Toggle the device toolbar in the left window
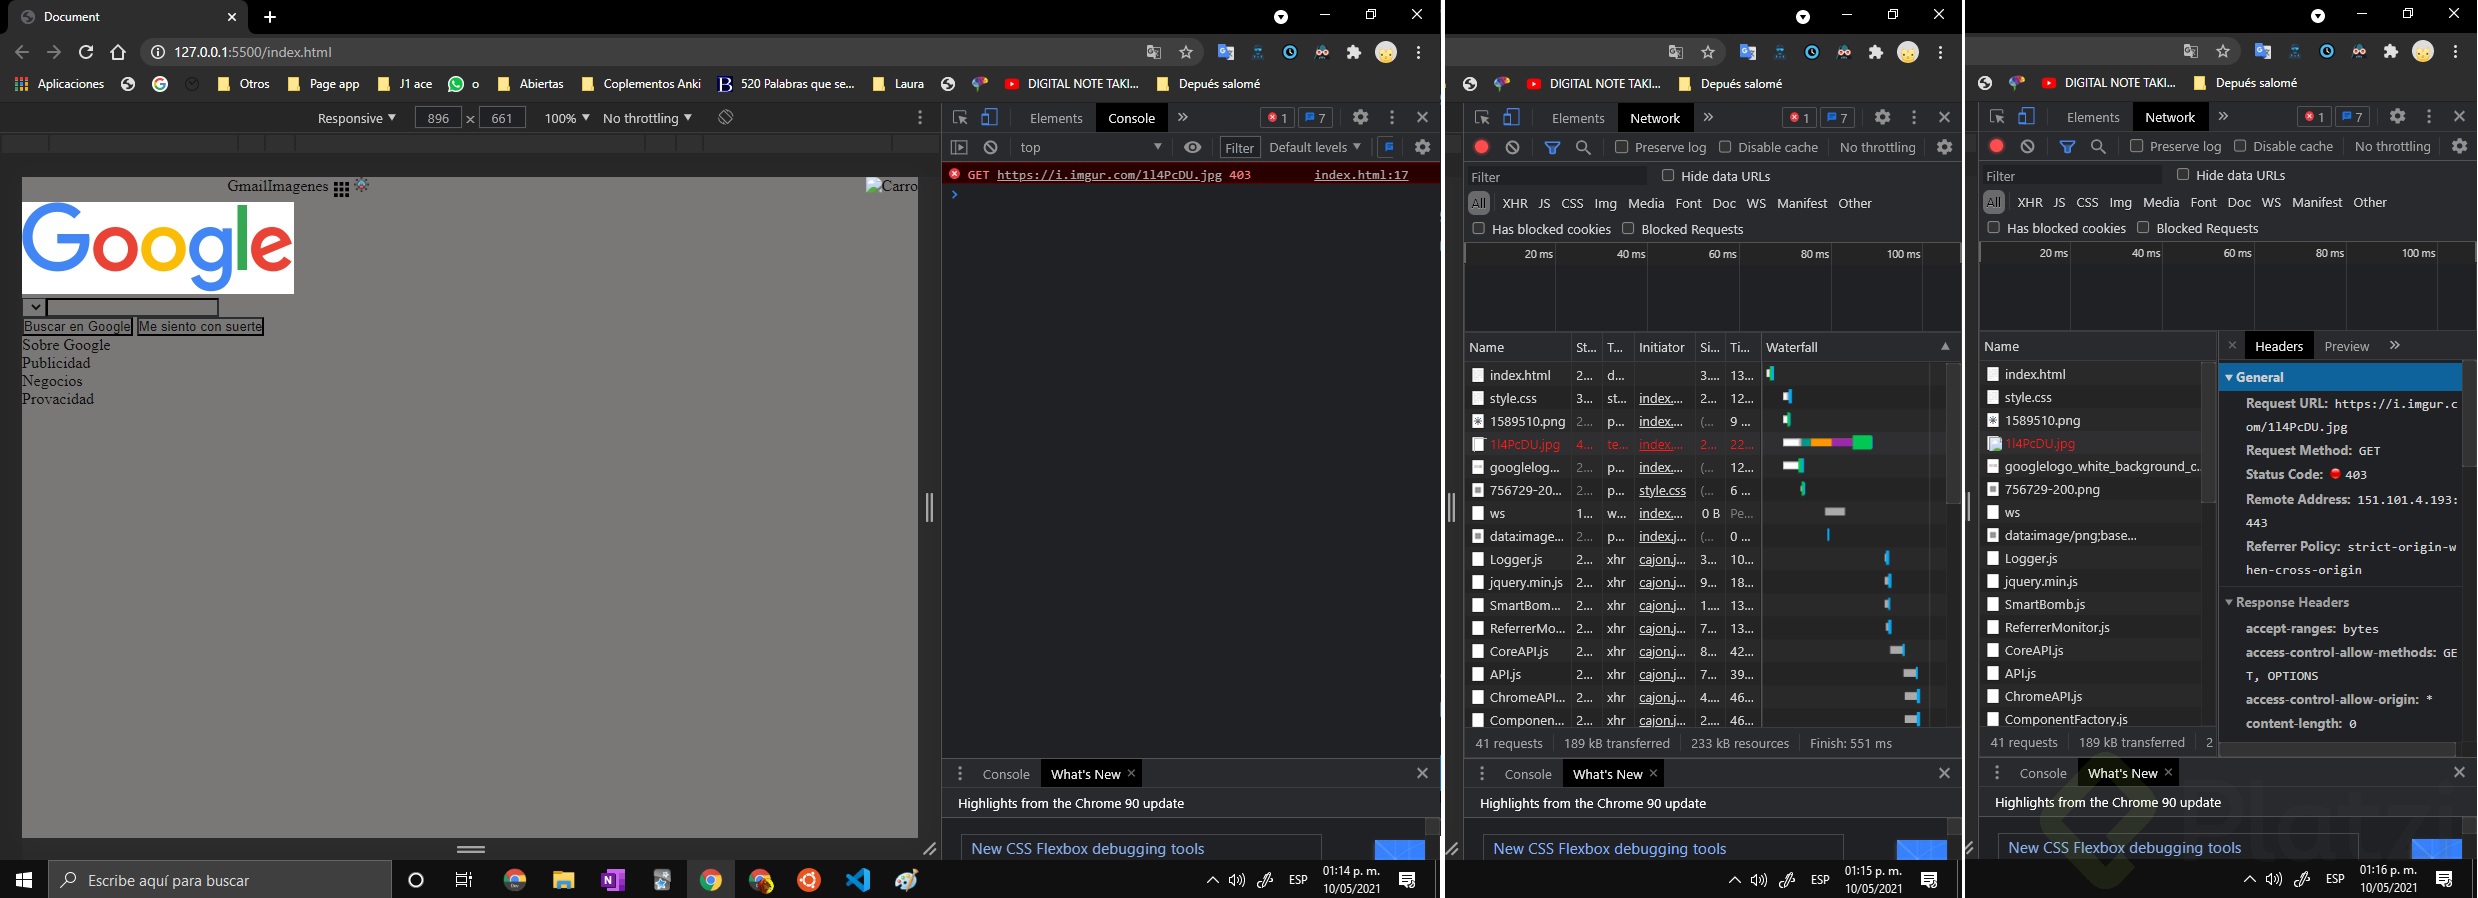The height and width of the screenshot is (898, 2478). pos(989,117)
